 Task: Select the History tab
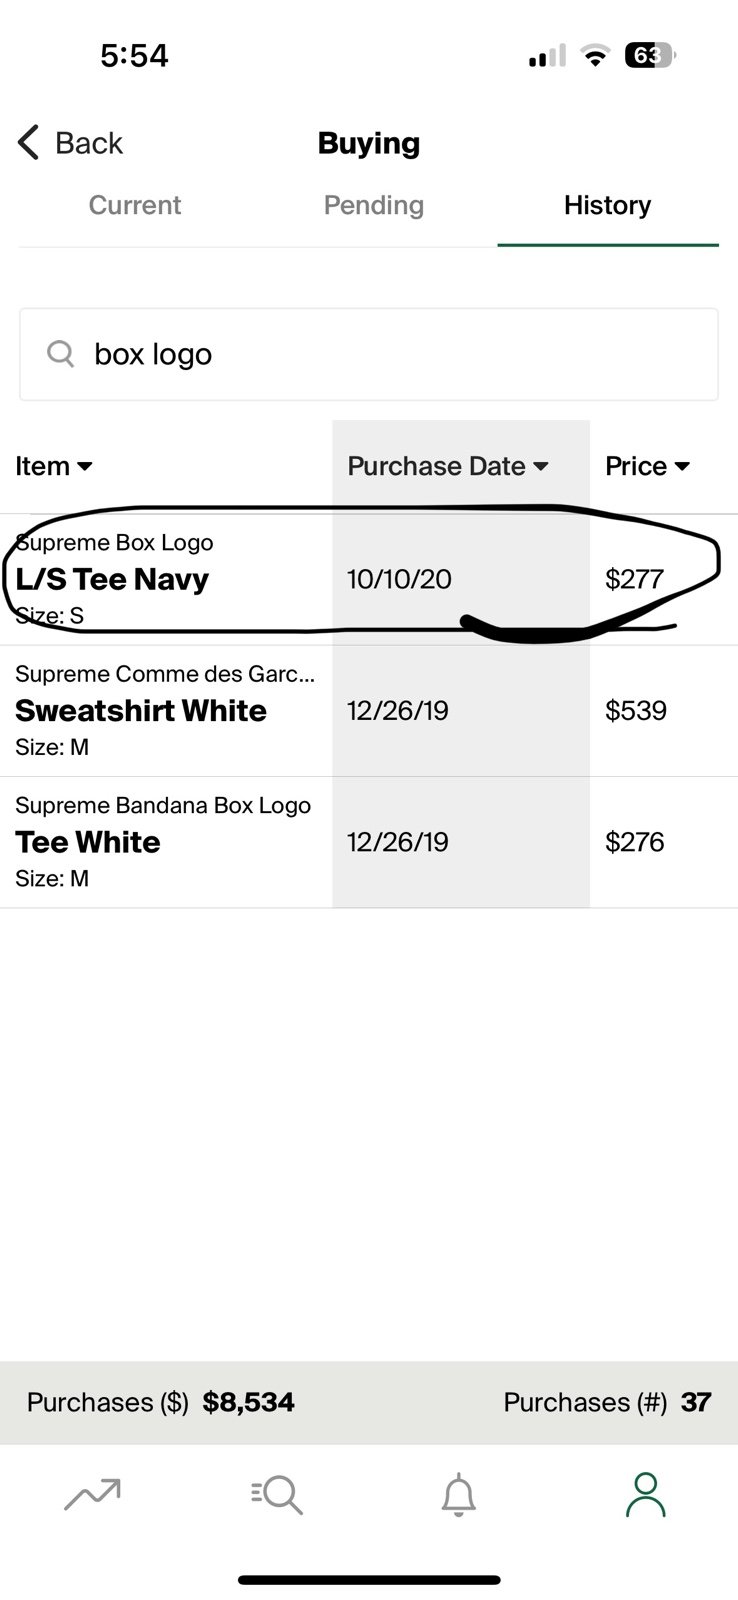(x=608, y=205)
